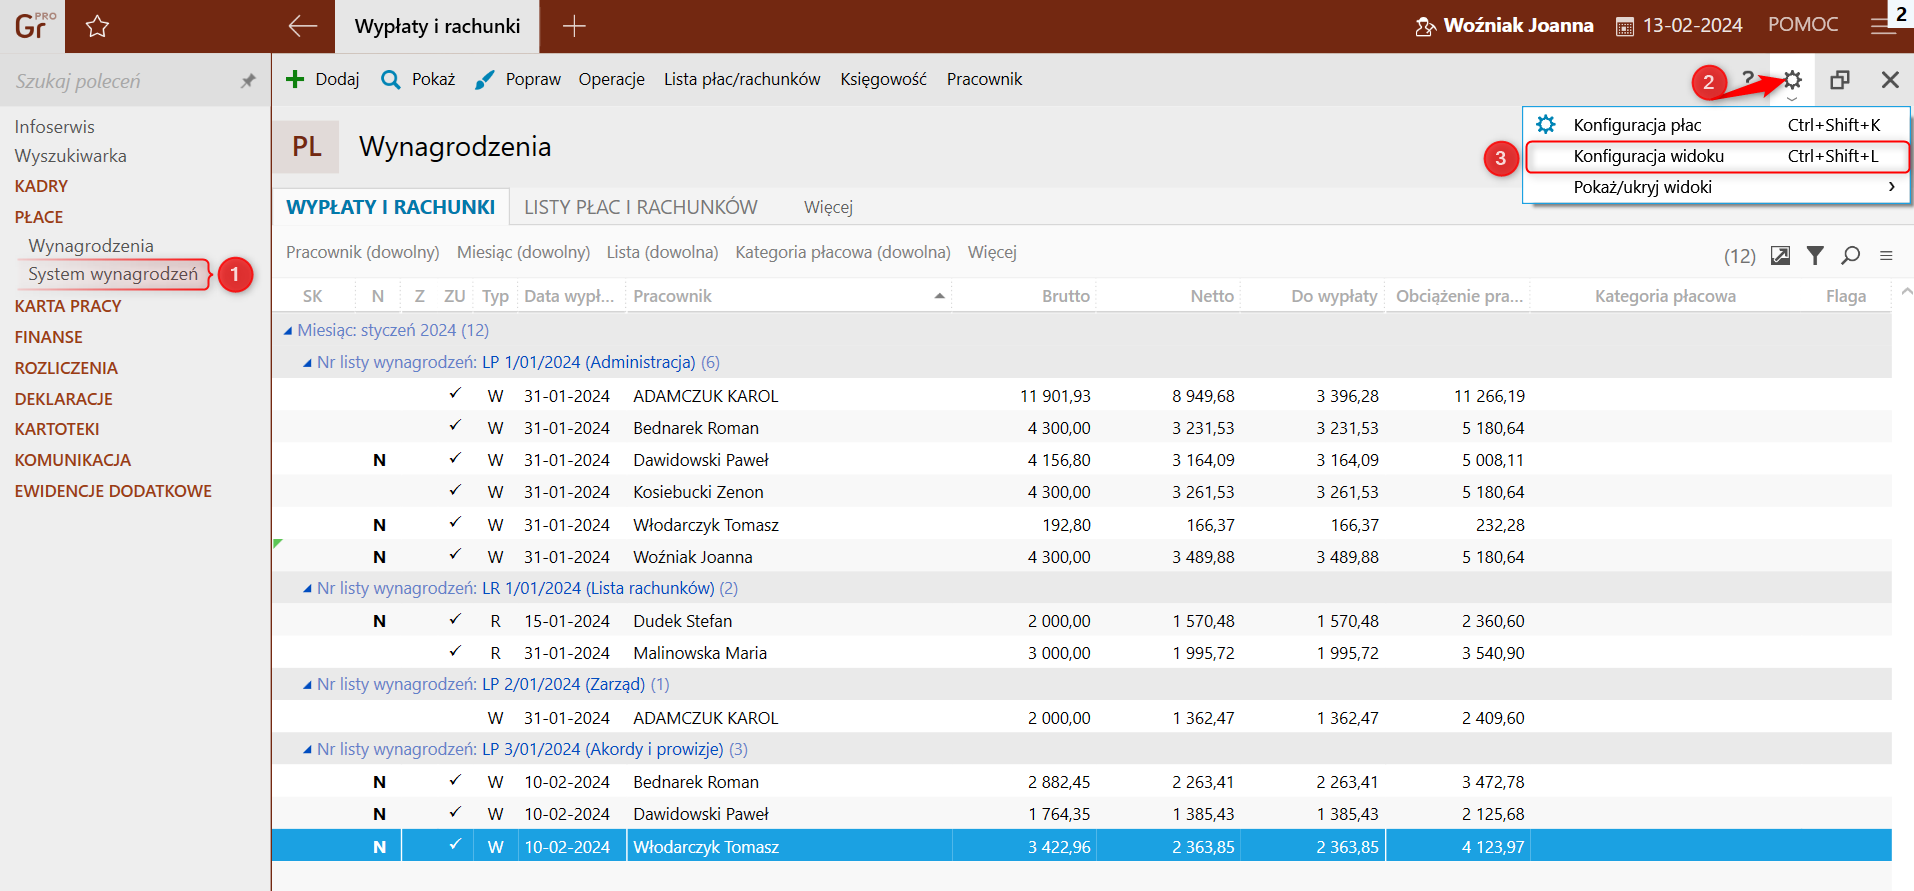Click the Dodaj button
This screenshot has width=1914, height=891.
[x=322, y=79]
